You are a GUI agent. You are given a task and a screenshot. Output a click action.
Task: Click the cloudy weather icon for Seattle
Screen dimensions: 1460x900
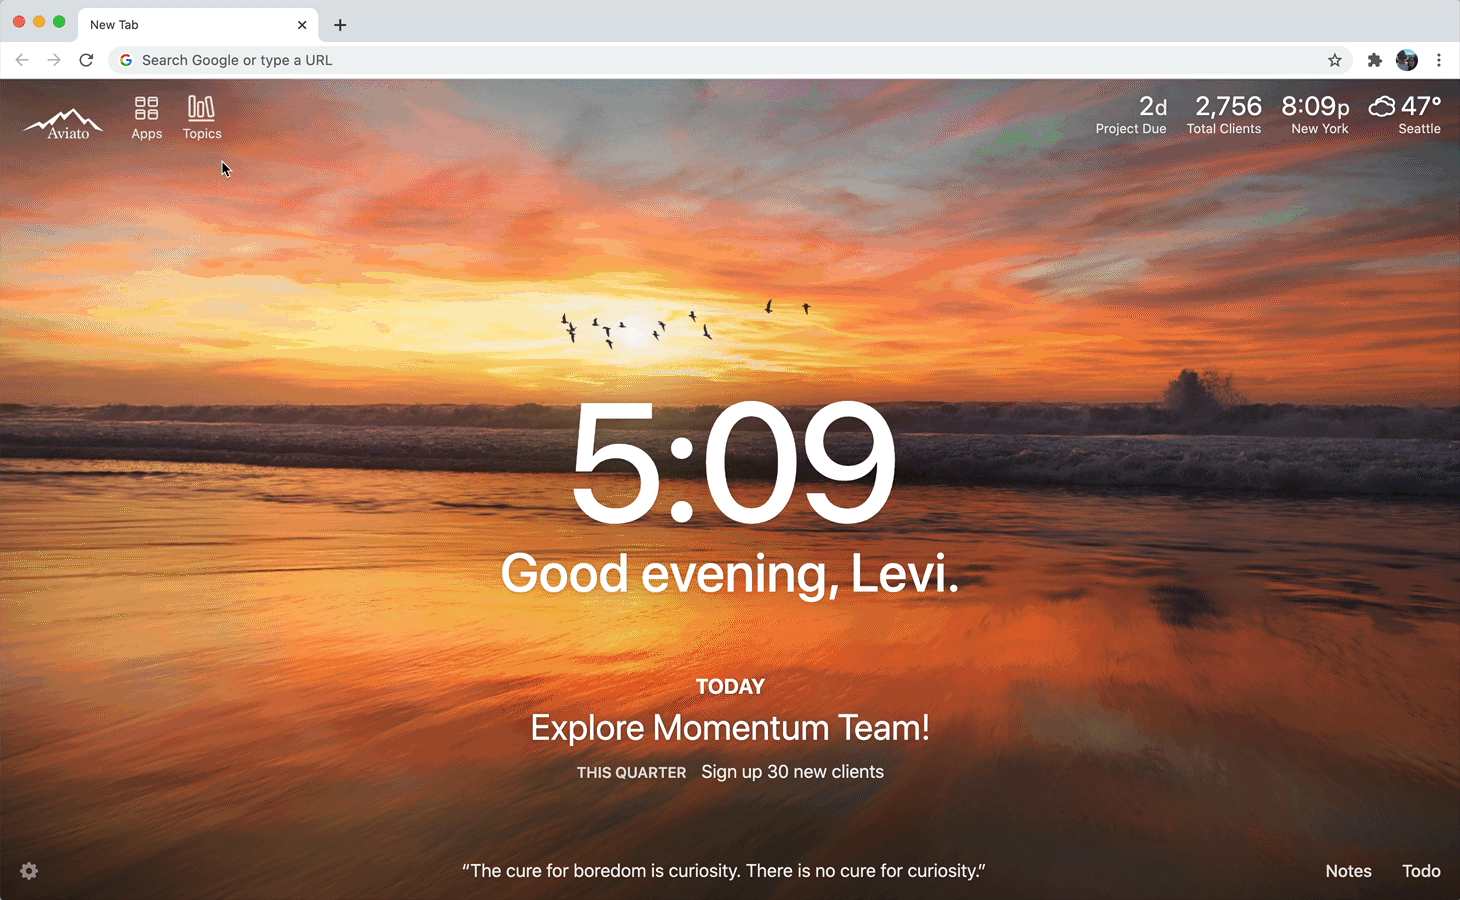1382,106
